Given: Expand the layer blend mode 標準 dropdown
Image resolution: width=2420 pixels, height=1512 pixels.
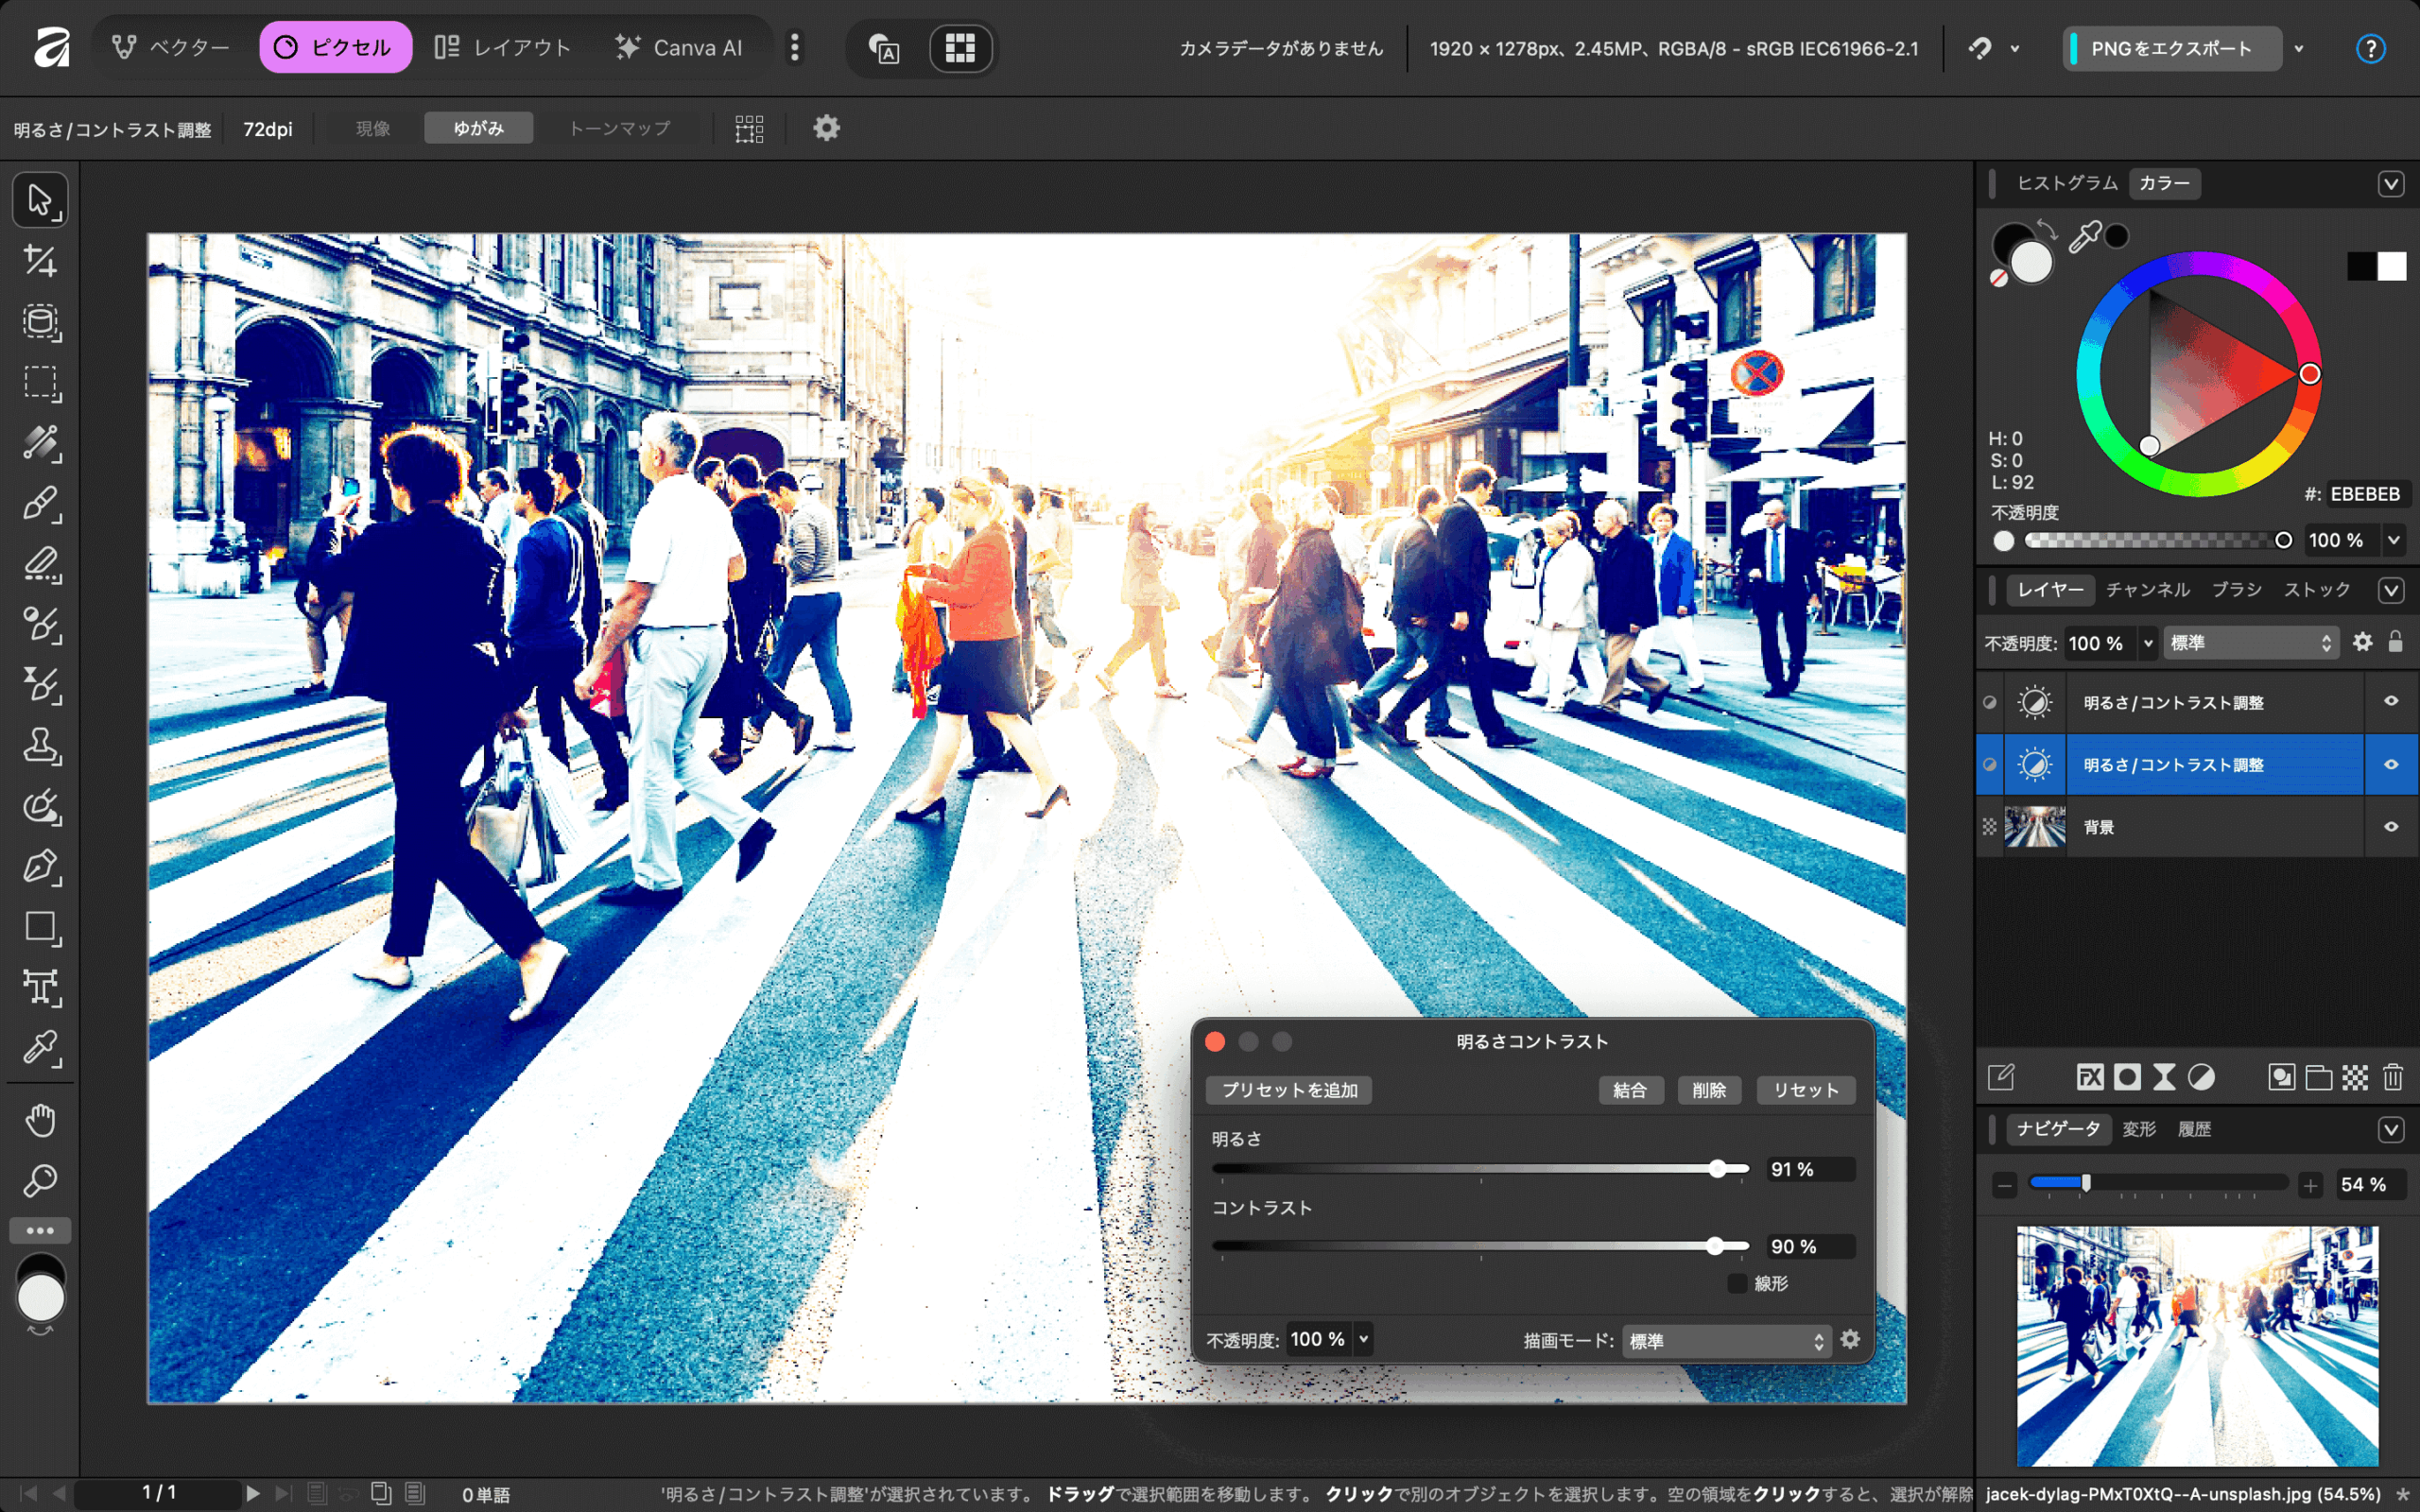Looking at the screenshot, I should [x=2250, y=643].
